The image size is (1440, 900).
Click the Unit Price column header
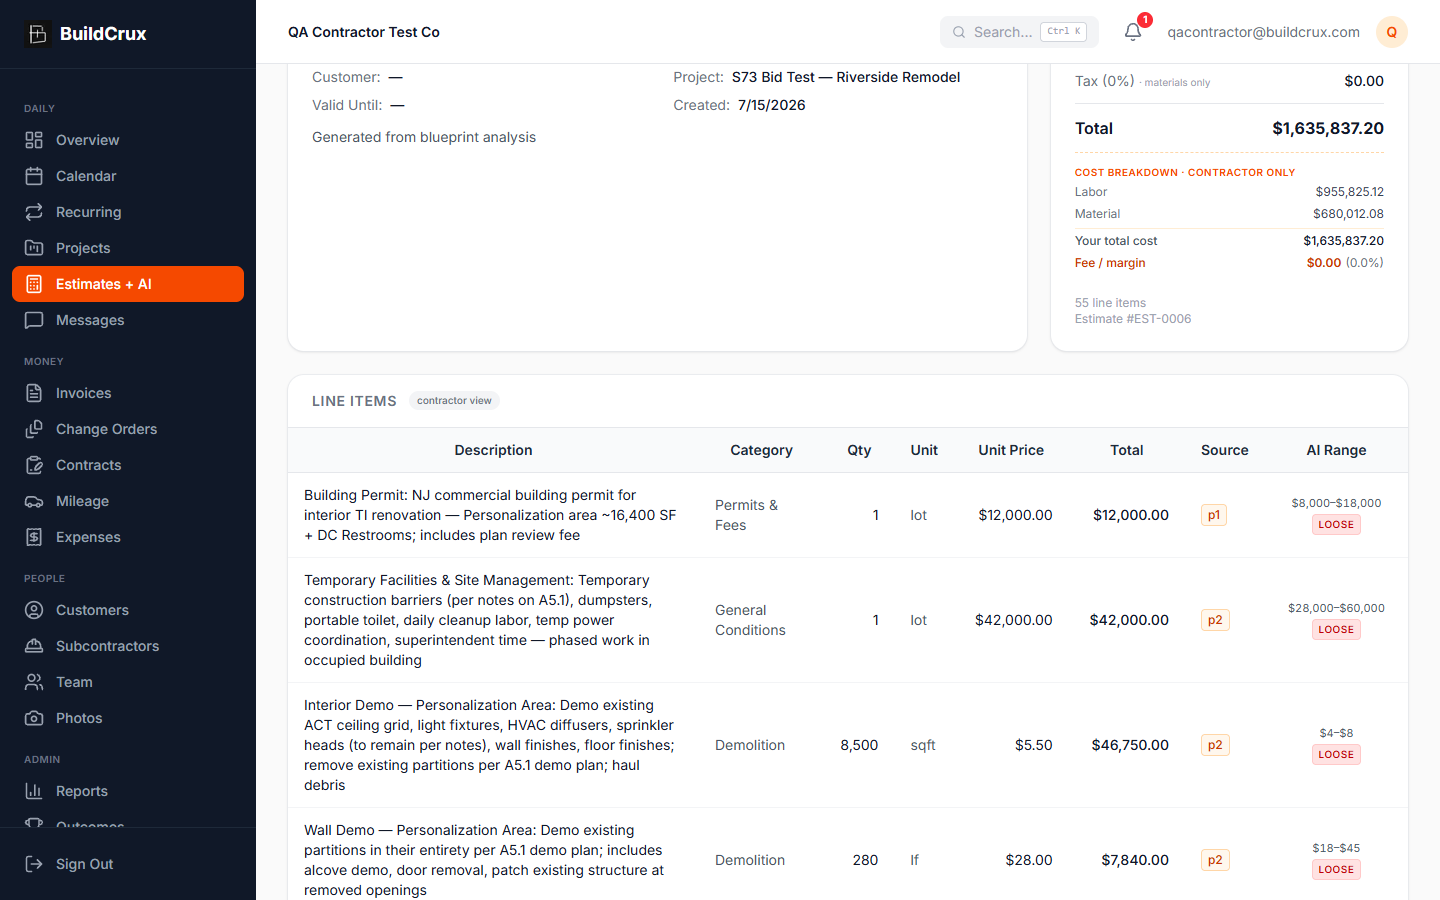pos(1011,450)
